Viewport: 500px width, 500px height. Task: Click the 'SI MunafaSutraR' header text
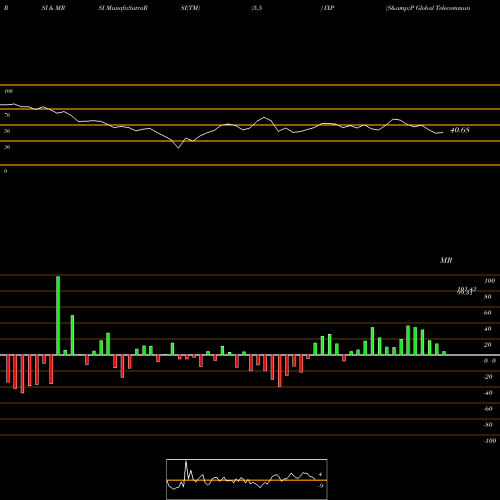[123, 8]
